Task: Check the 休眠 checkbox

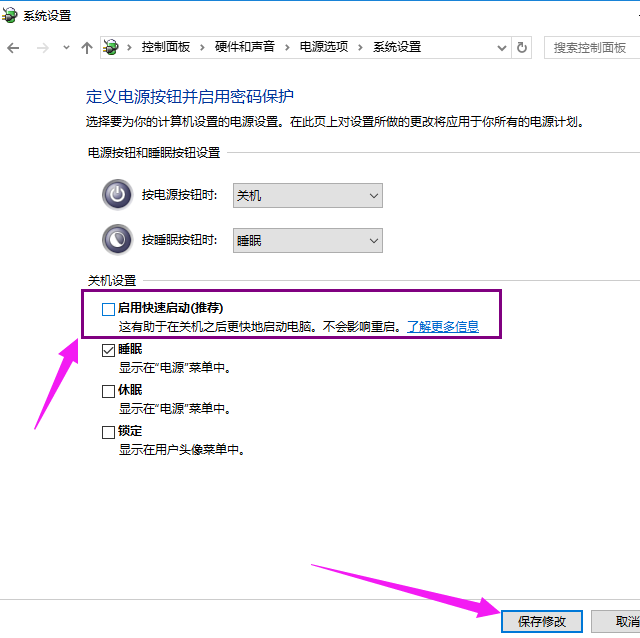Action: pos(108,392)
